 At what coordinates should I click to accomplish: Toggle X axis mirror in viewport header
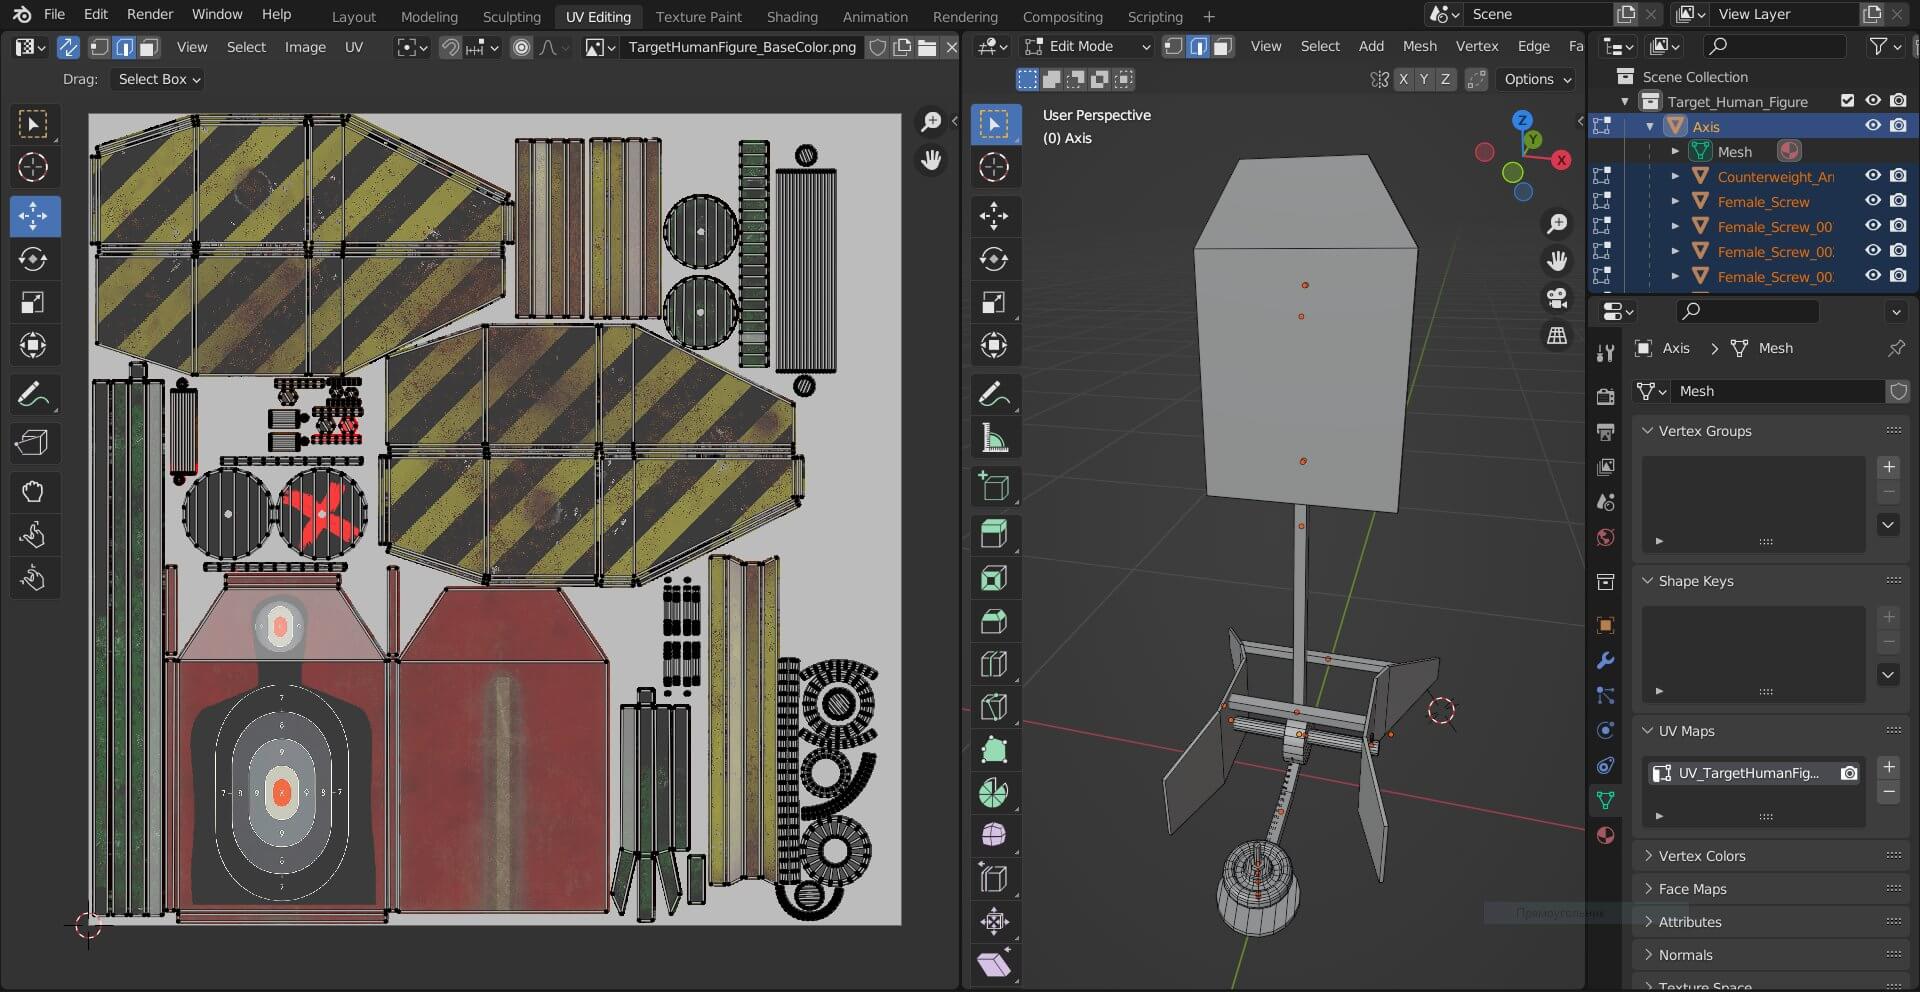coord(1404,79)
